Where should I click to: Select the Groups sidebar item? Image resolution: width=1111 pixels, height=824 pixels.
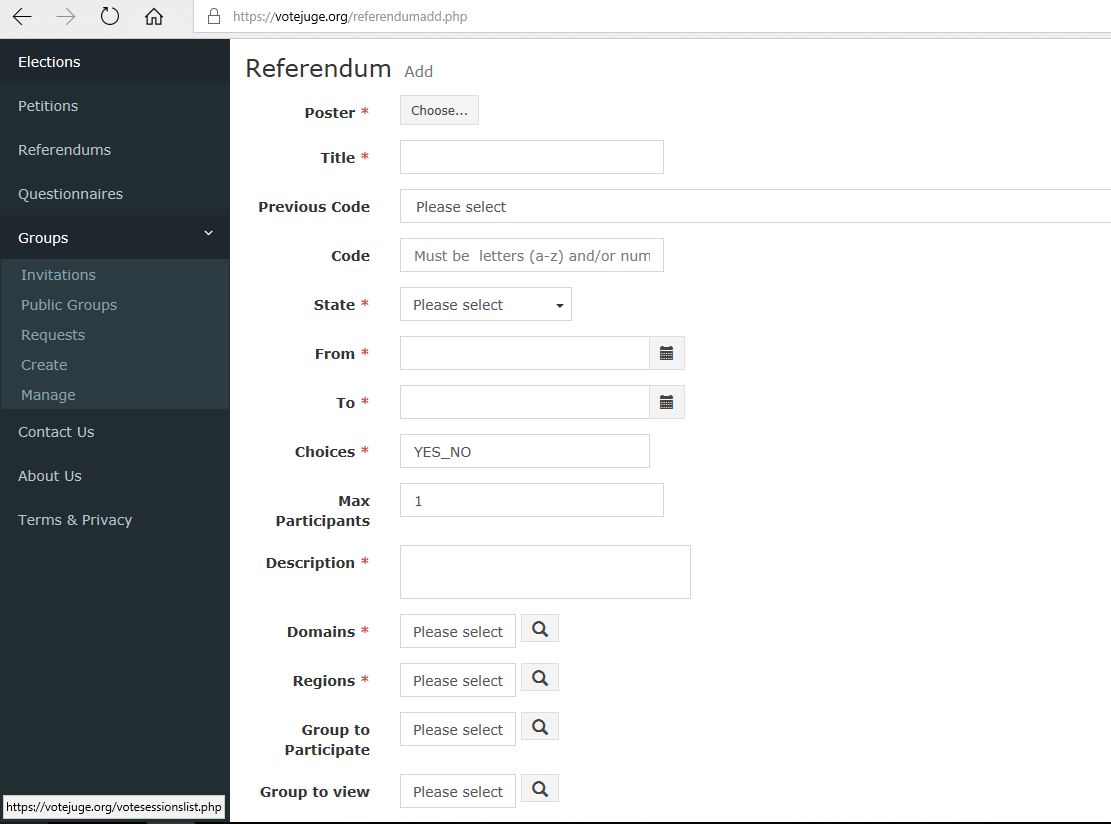pos(115,237)
